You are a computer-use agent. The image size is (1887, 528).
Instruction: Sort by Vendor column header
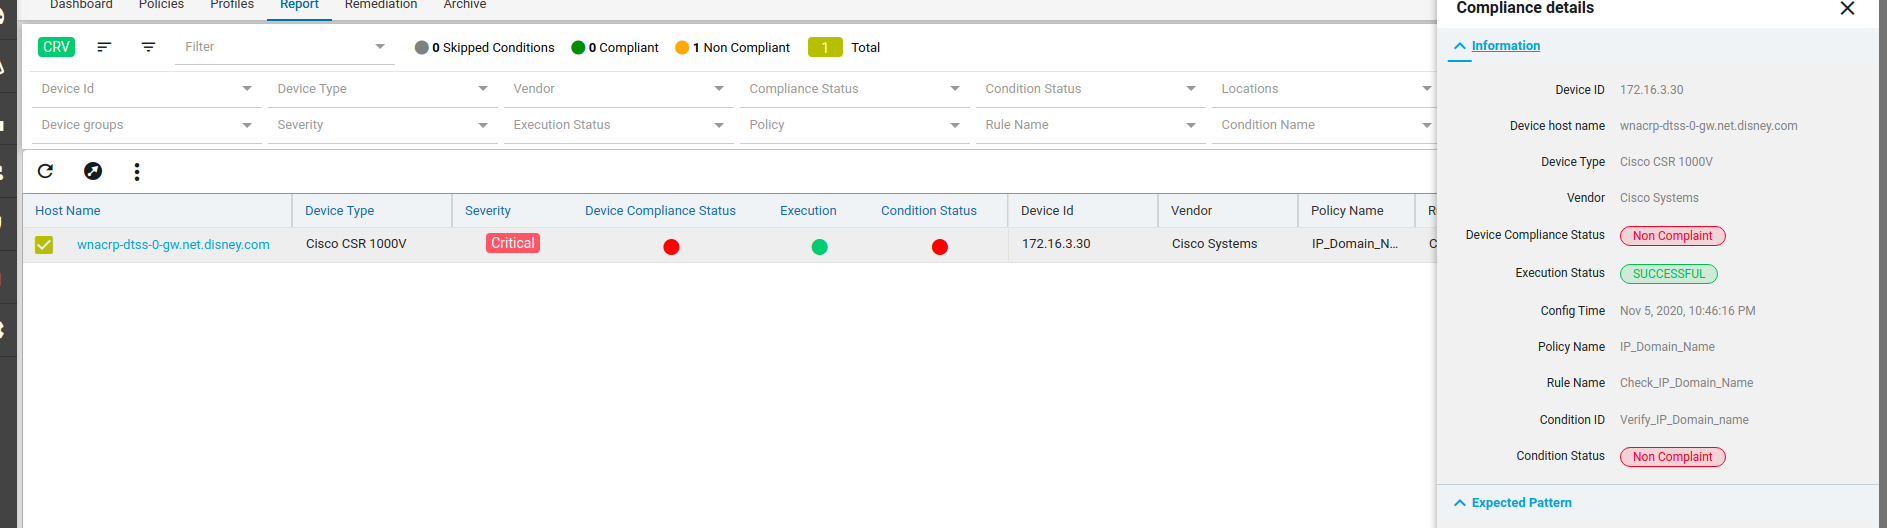(1191, 211)
